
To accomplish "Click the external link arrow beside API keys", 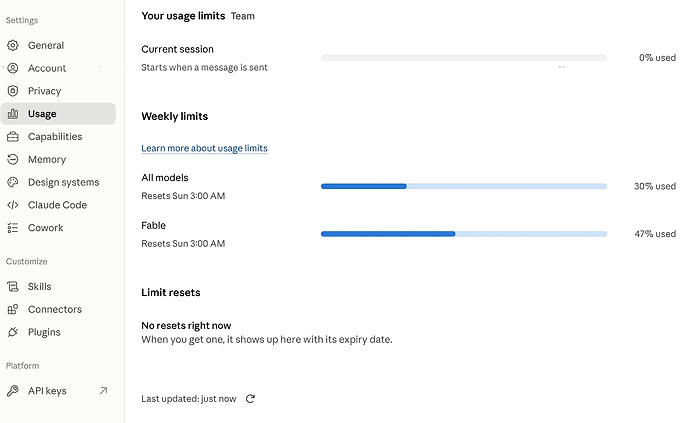I will pos(103,390).
